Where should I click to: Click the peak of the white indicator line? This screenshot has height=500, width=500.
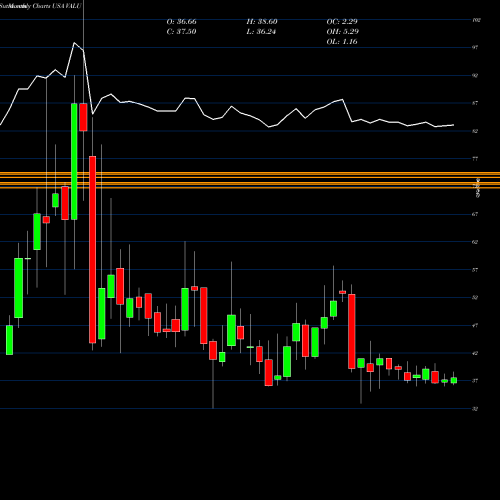74,43
